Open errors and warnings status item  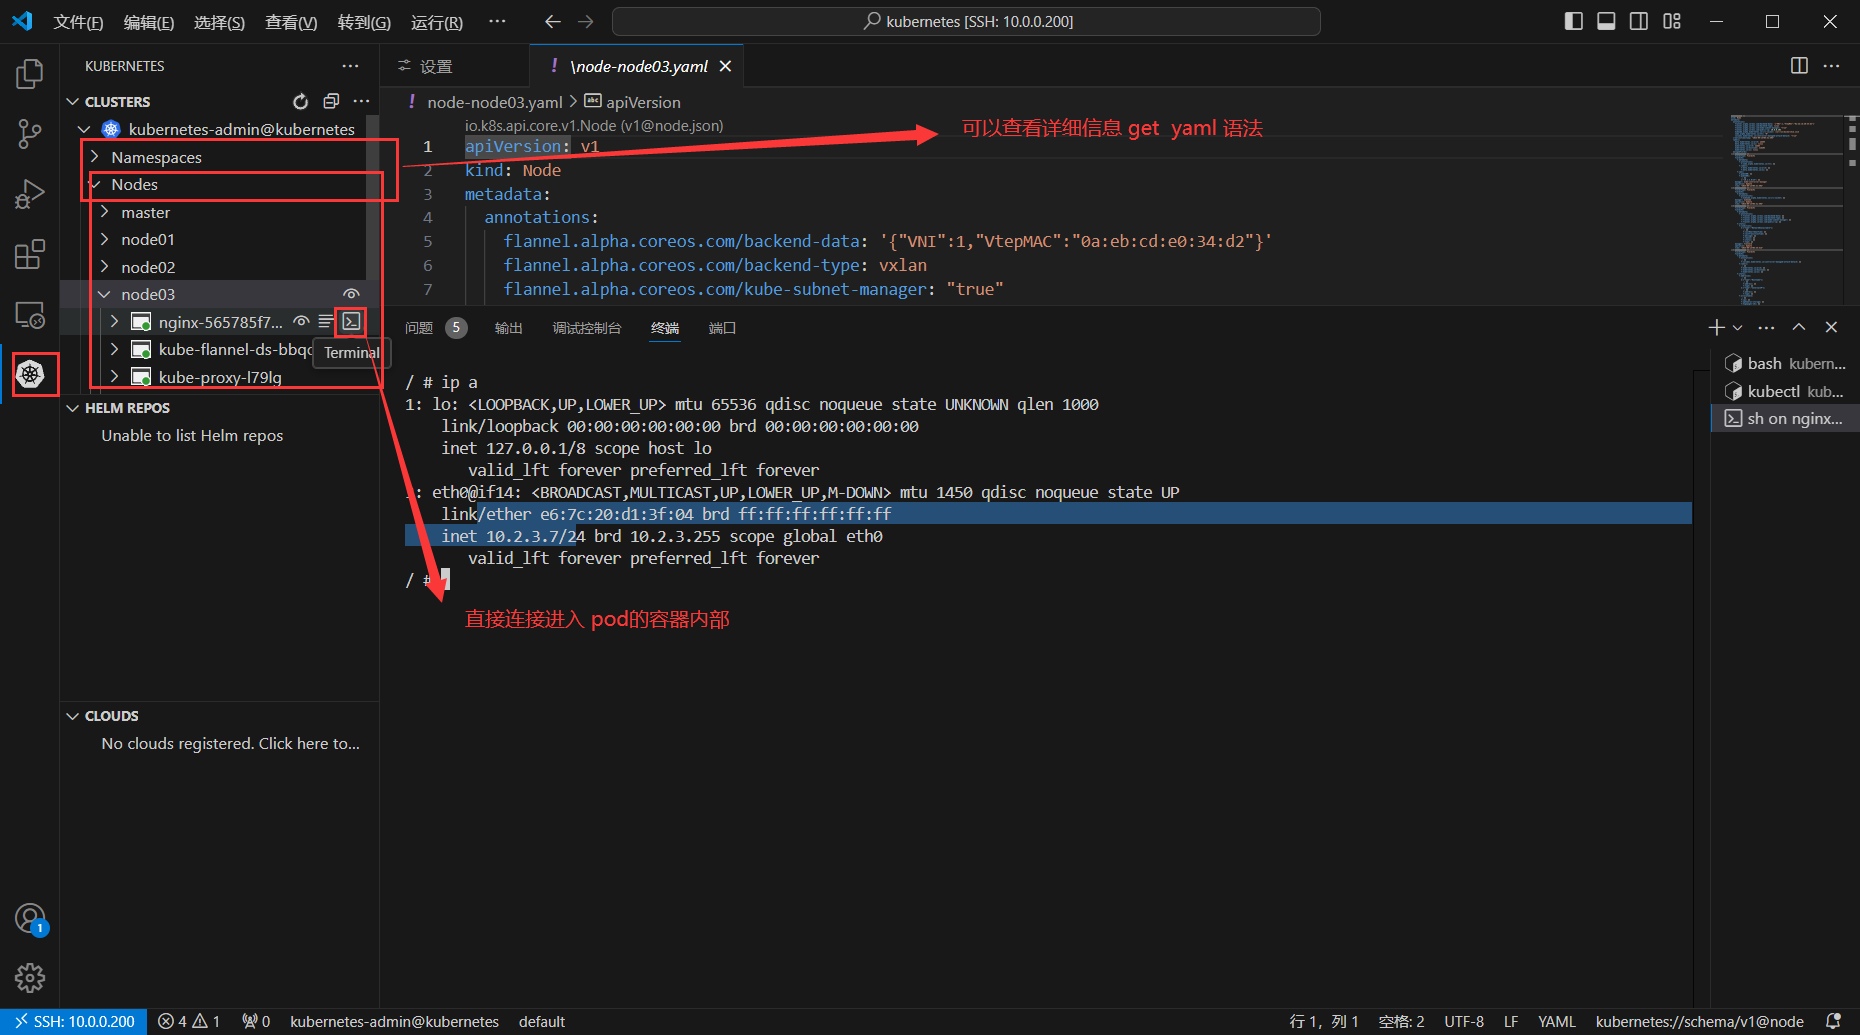189,1021
